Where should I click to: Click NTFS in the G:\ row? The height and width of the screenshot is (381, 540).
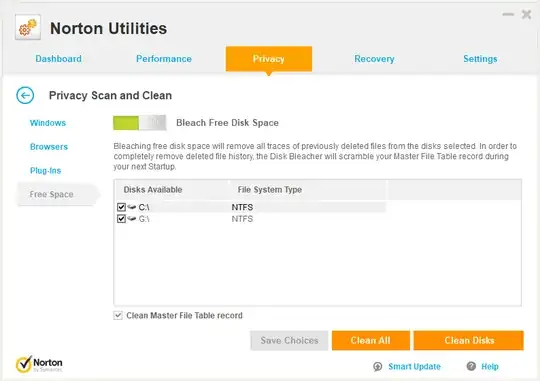coord(242,219)
